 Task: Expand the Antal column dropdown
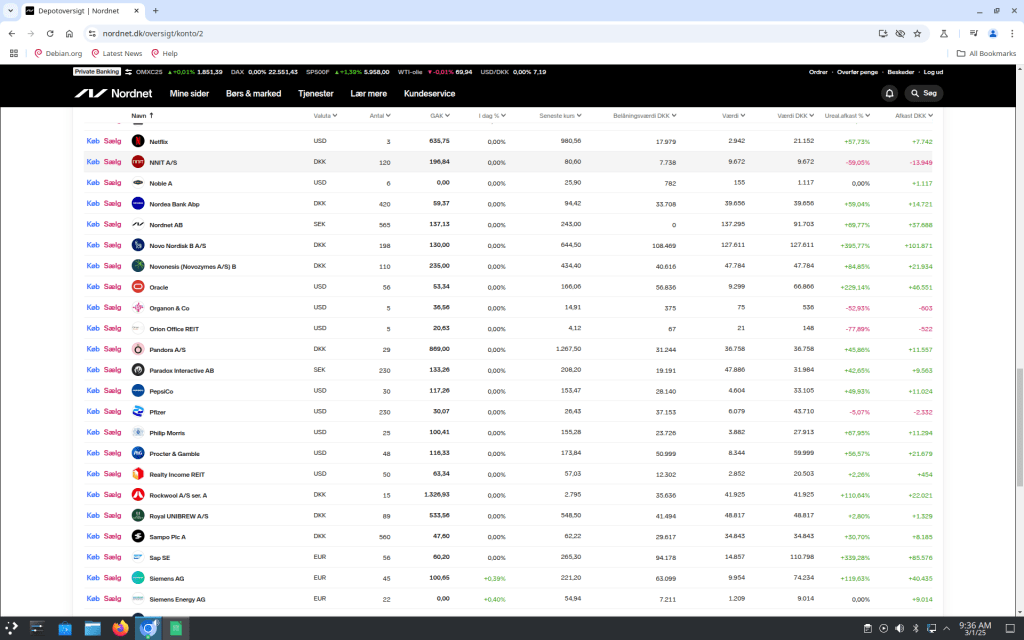coord(390,116)
